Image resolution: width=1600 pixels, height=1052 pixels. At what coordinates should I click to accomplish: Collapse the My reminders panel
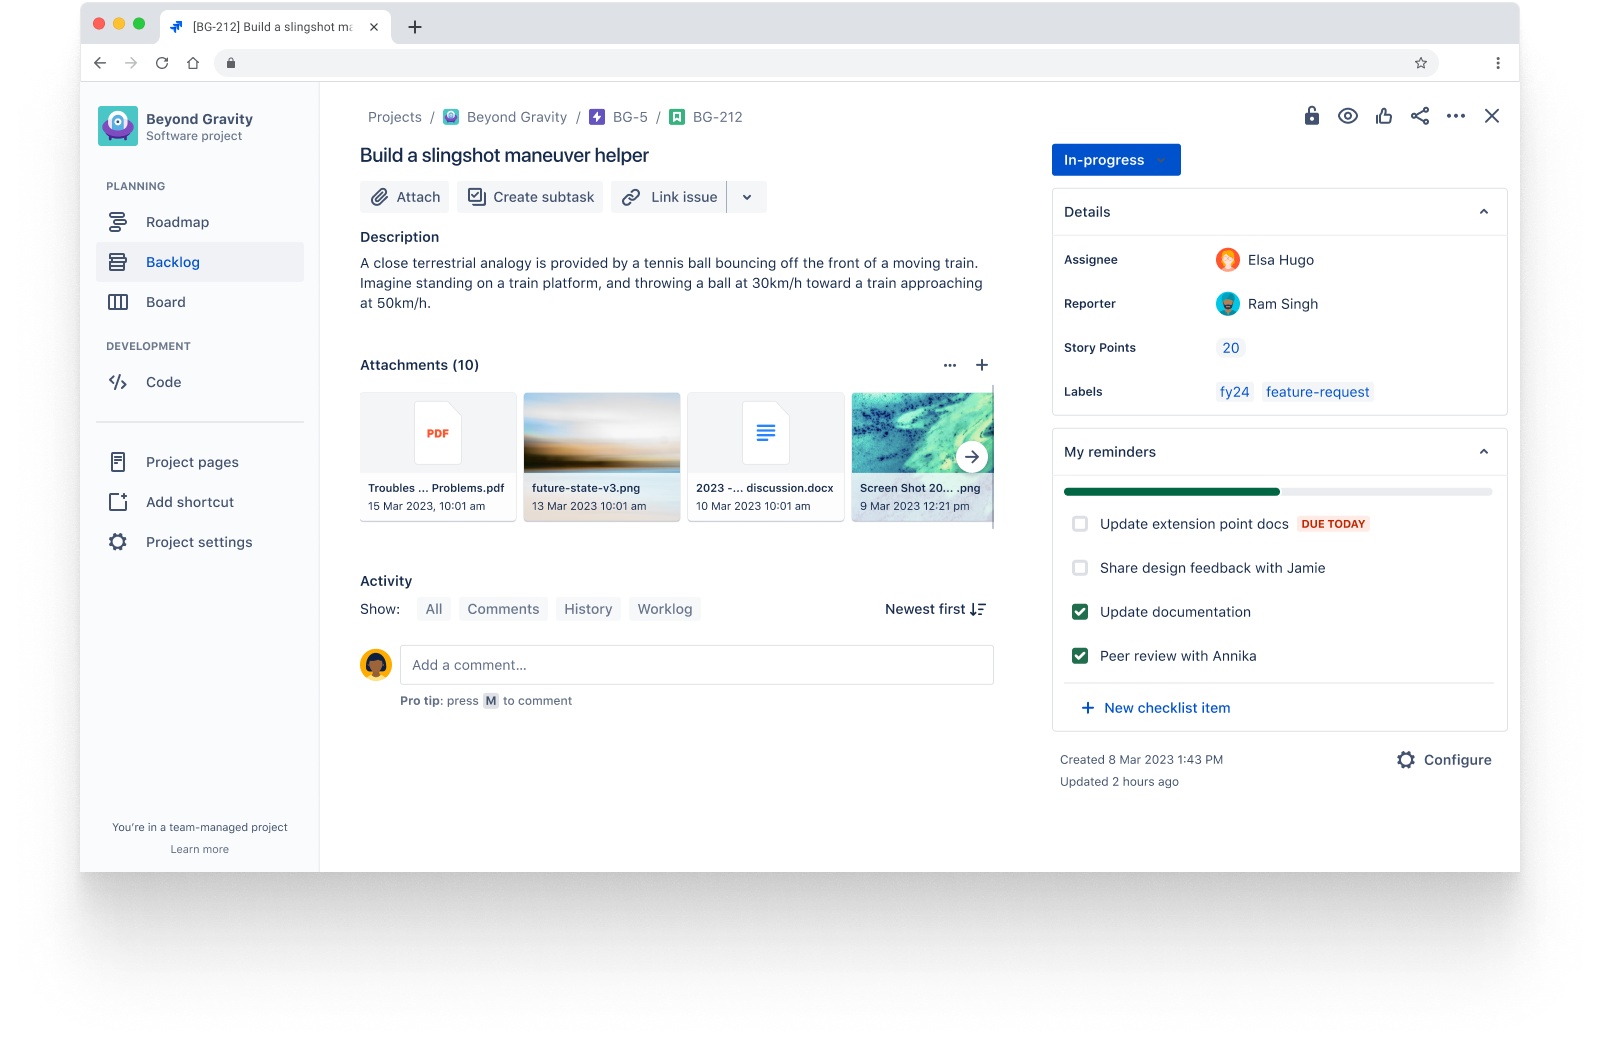[x=1484, y=452]
